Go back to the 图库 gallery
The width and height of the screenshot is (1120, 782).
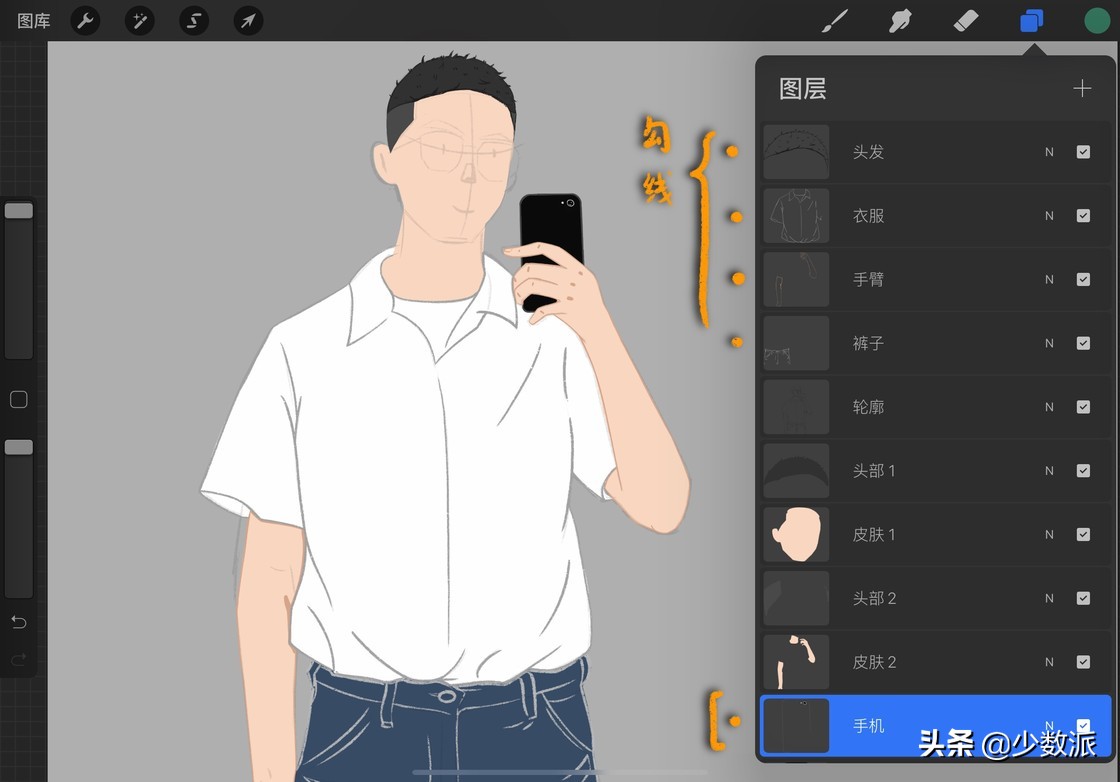click(x=32, y=20)
